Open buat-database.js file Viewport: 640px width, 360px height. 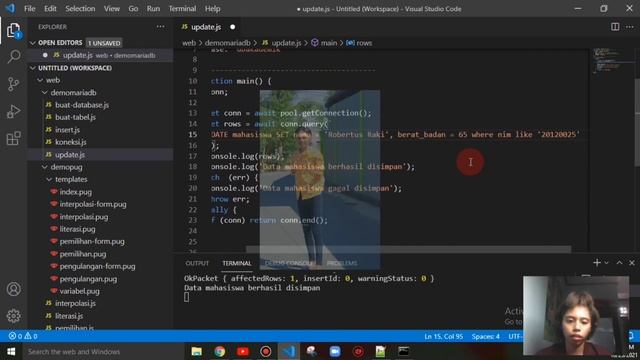point(82,105)
